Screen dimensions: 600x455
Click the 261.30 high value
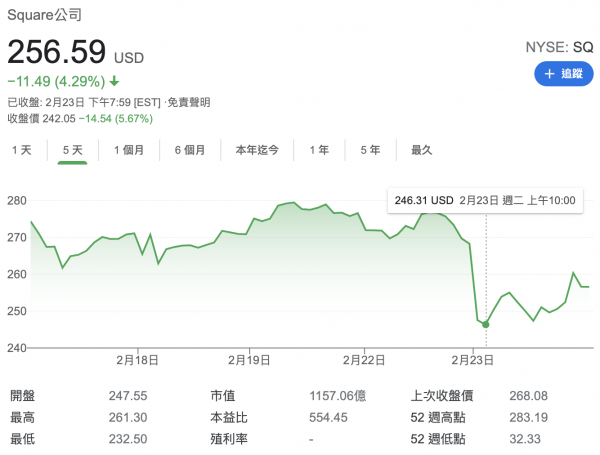pyautogui.click(x=128, y=417)
